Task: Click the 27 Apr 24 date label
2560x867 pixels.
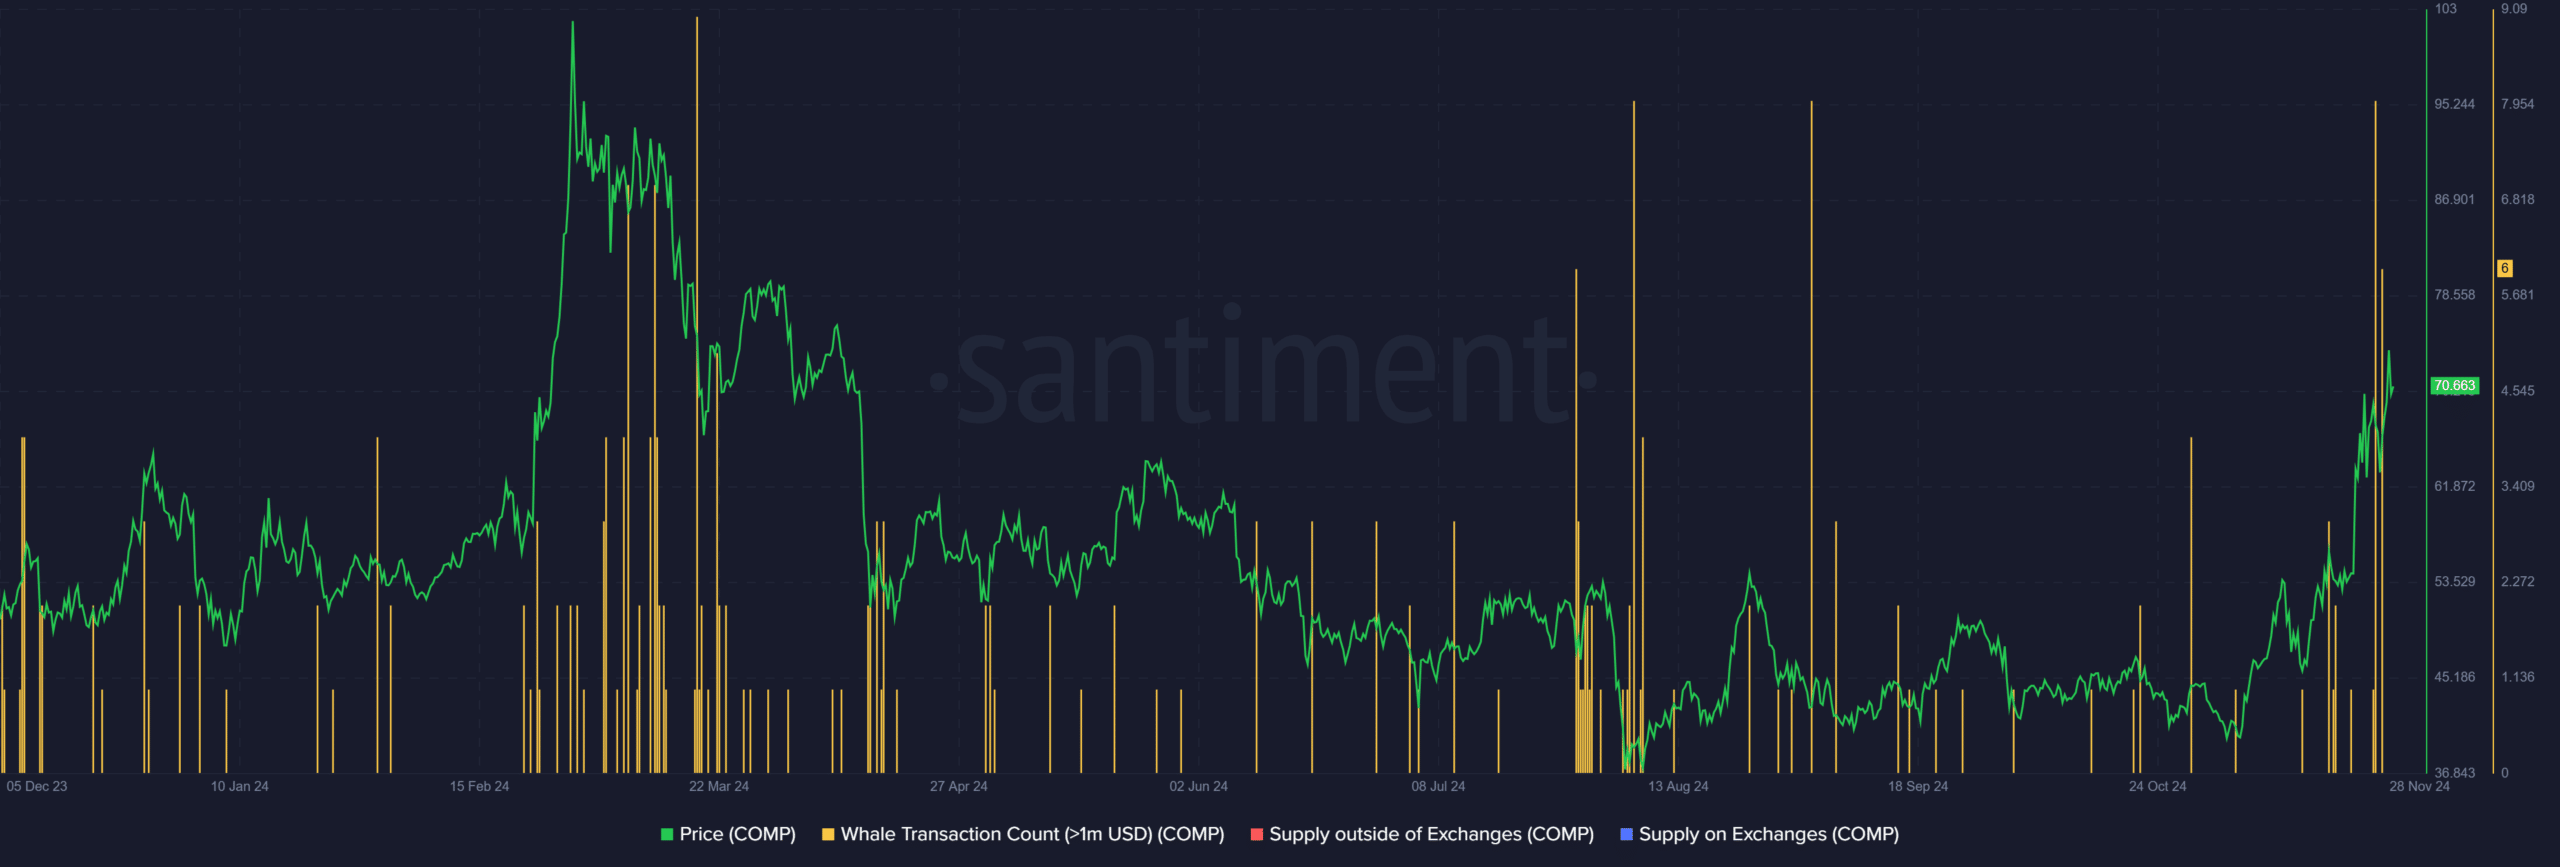Action: point(959,786)
